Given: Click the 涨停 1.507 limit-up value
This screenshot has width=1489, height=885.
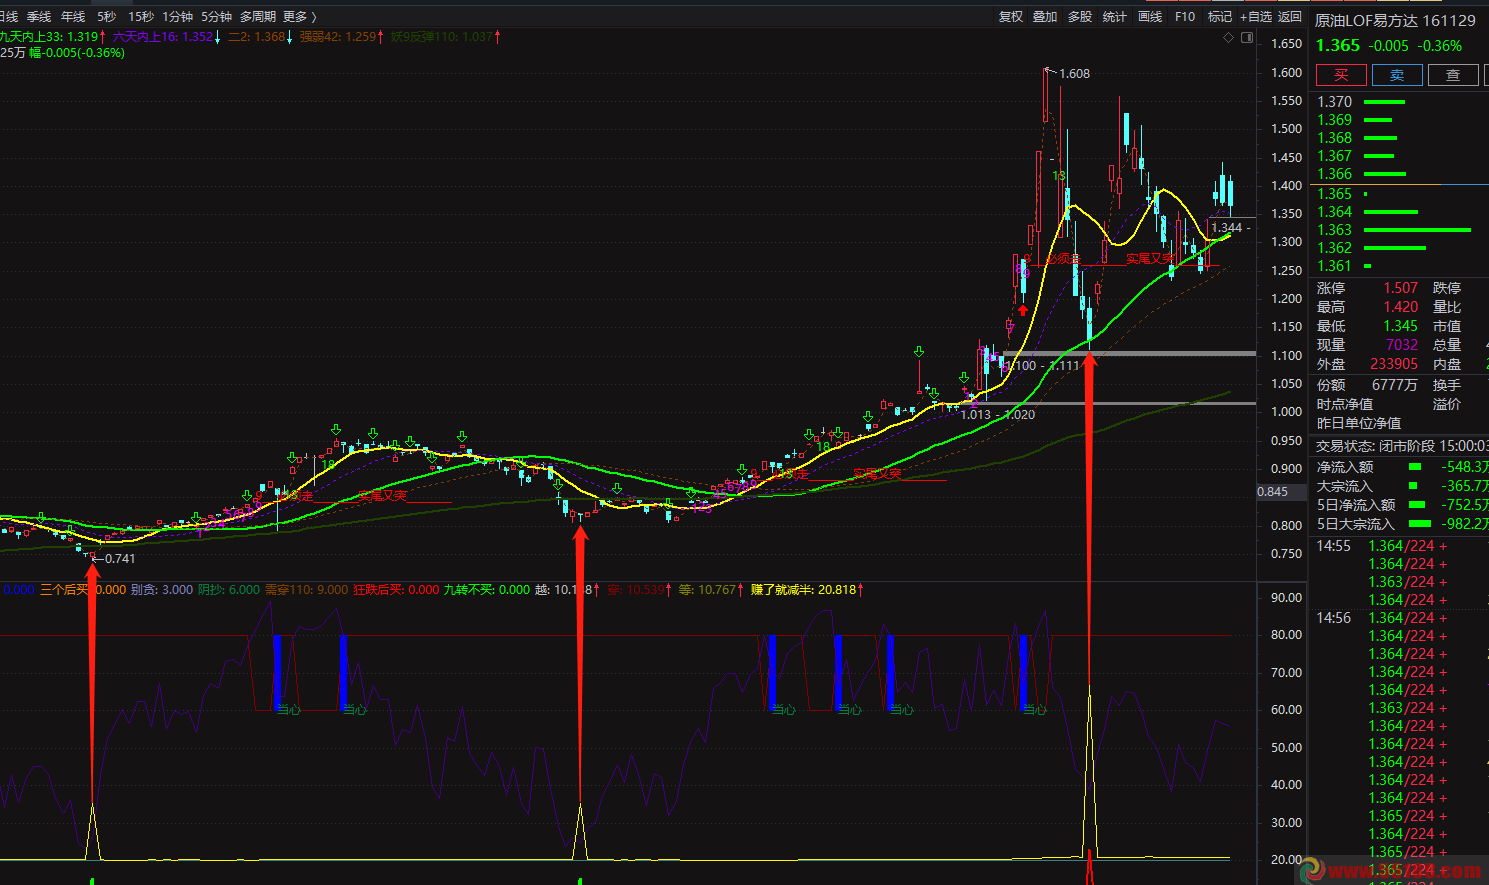Looking at the screenshot, I should (1400, 288).
